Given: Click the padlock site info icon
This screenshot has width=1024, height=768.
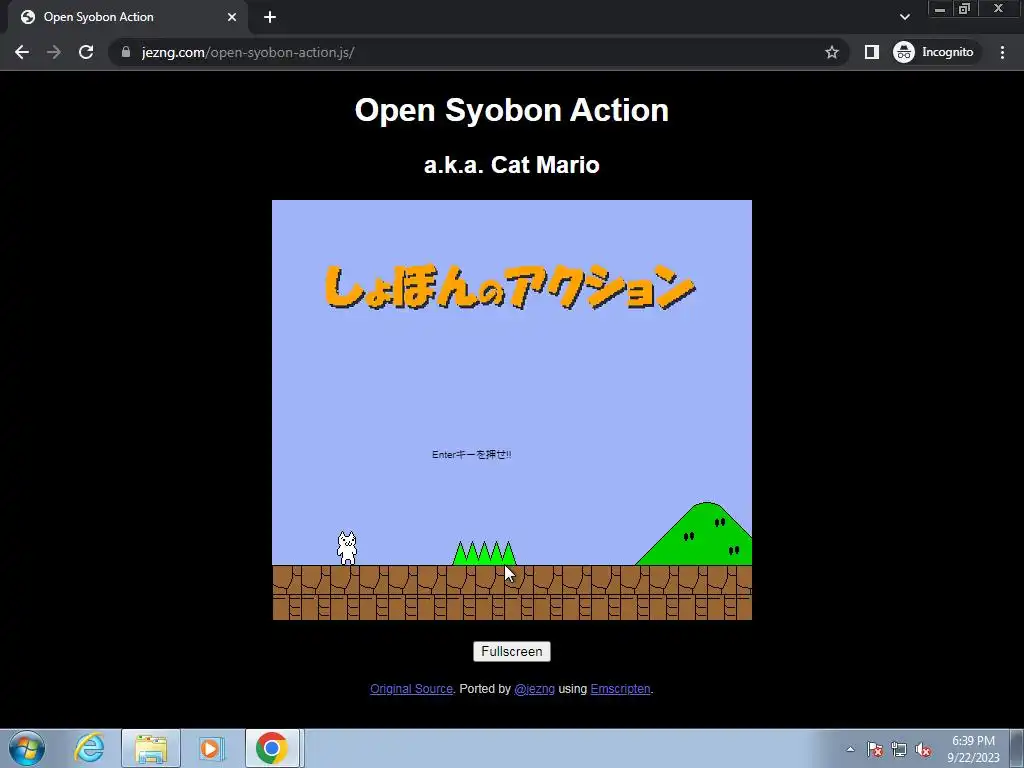Looking at the screenshot, I should (x=126, y=52).
